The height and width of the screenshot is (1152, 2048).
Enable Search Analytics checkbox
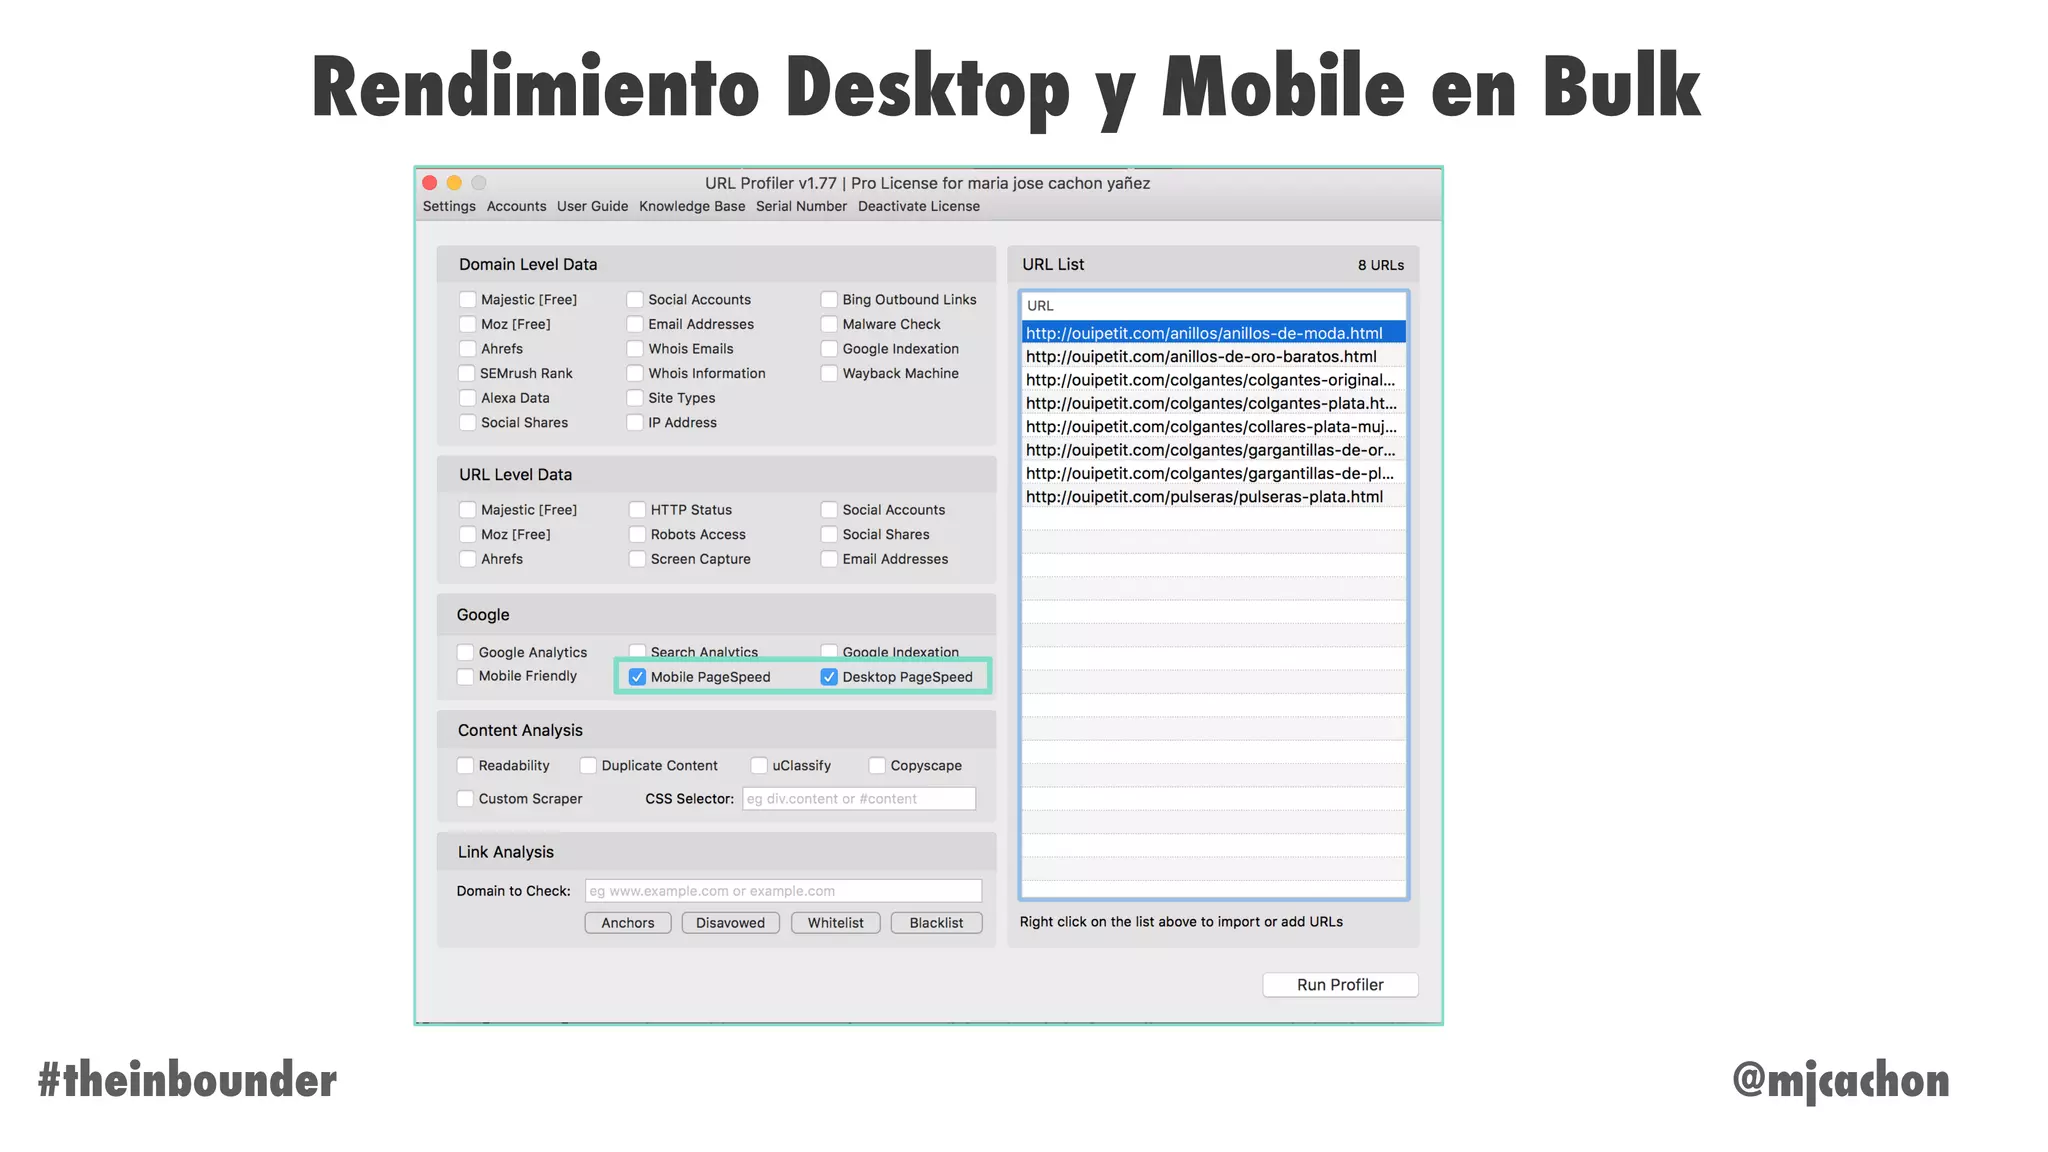tap(637, 652)
